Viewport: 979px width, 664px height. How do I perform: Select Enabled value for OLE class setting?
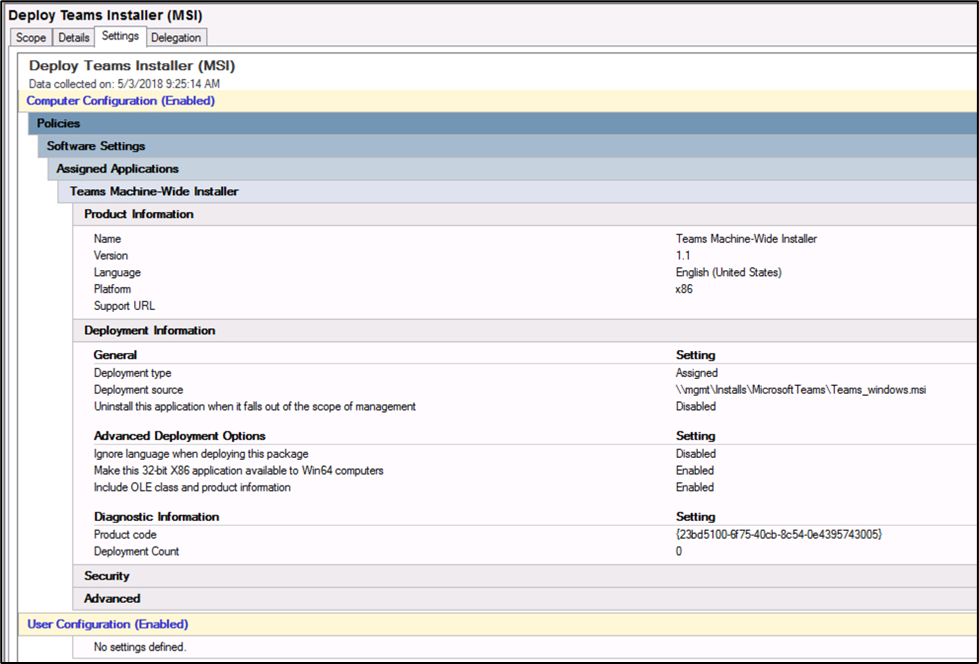[695, 487]
